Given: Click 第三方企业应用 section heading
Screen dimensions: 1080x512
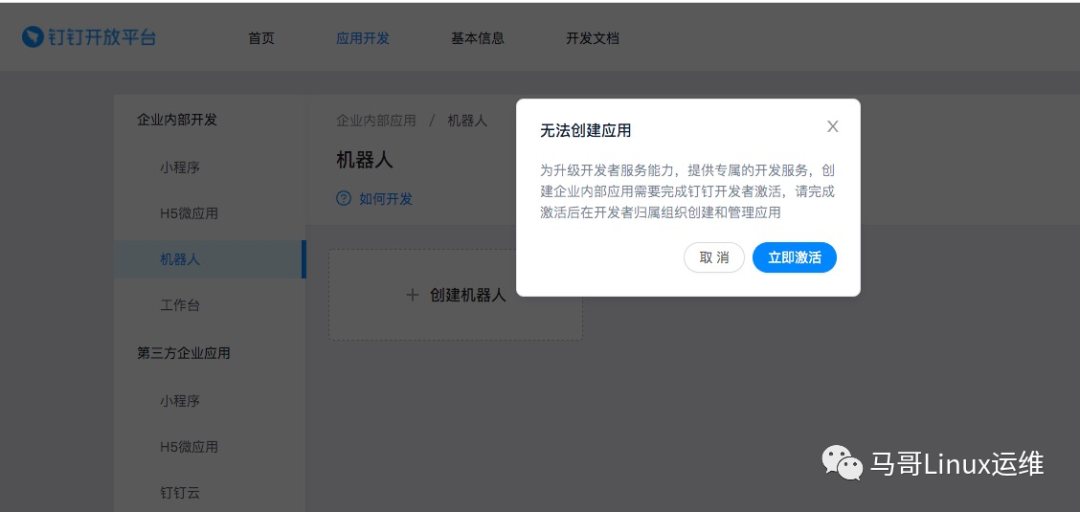Looking at the screenshot, I should coord(183,354).
